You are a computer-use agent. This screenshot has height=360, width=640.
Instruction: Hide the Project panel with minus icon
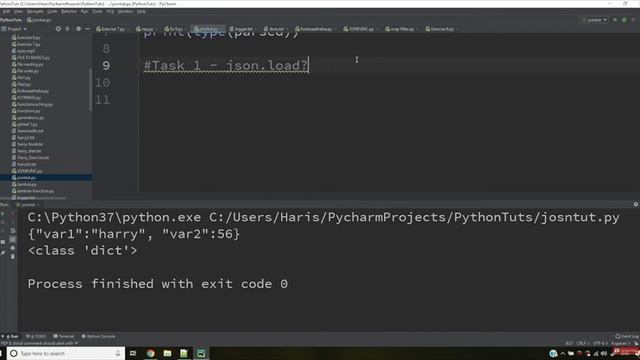[87, 29]
